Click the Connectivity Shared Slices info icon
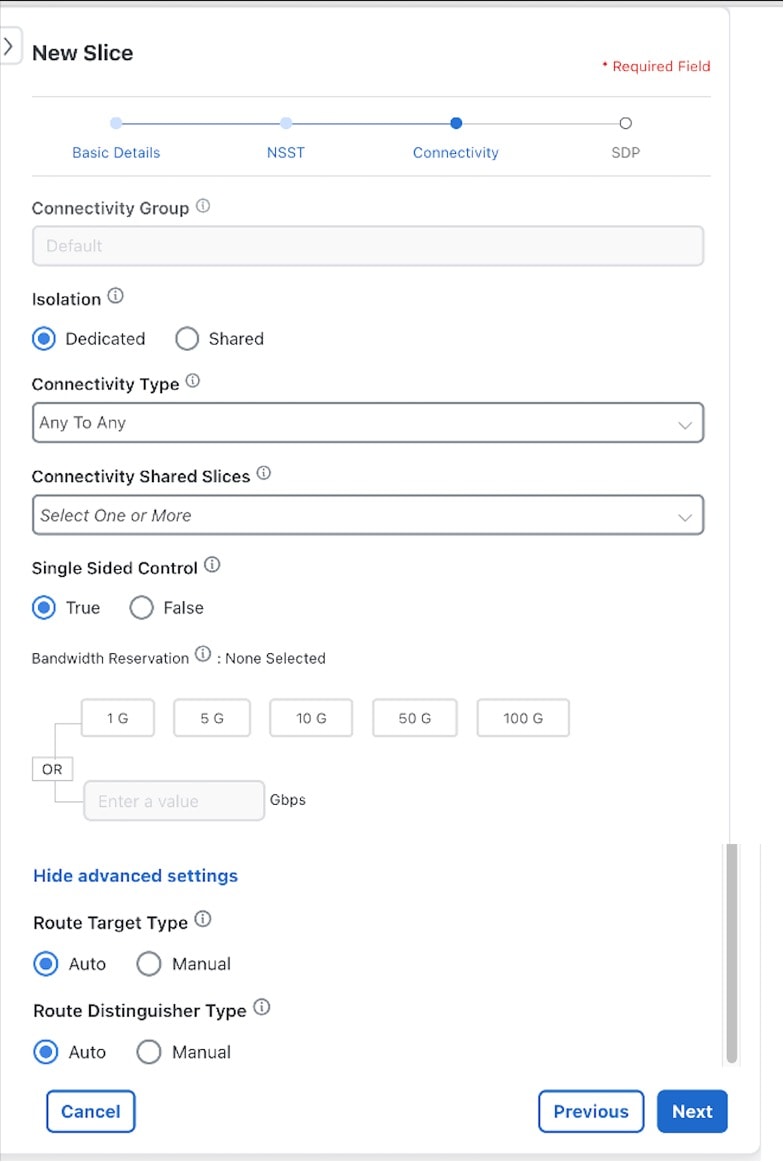 click(x=262, y=471)
